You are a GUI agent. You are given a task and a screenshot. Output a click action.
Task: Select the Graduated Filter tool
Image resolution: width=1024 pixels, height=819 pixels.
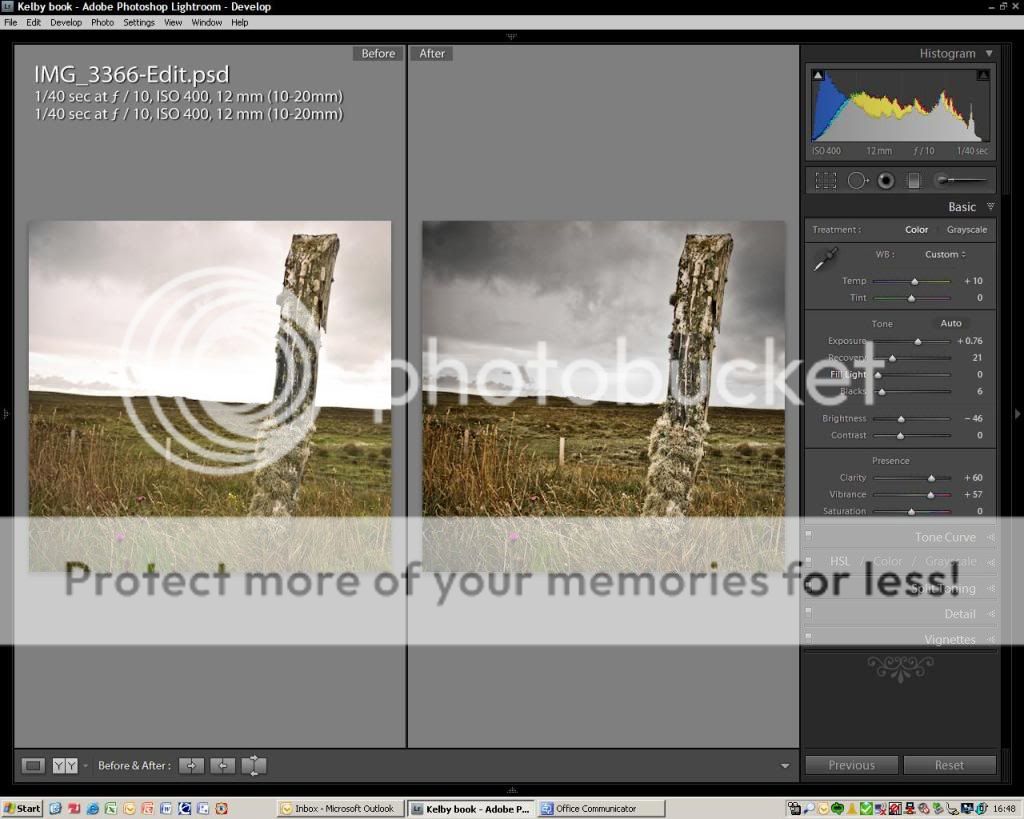pyautogui.click(x=913, y=181)
